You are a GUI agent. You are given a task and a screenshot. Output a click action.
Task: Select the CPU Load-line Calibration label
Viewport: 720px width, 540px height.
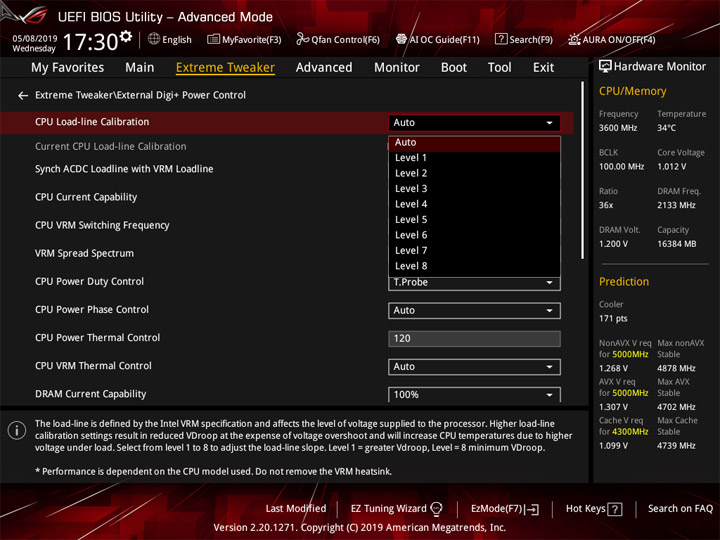92,122
